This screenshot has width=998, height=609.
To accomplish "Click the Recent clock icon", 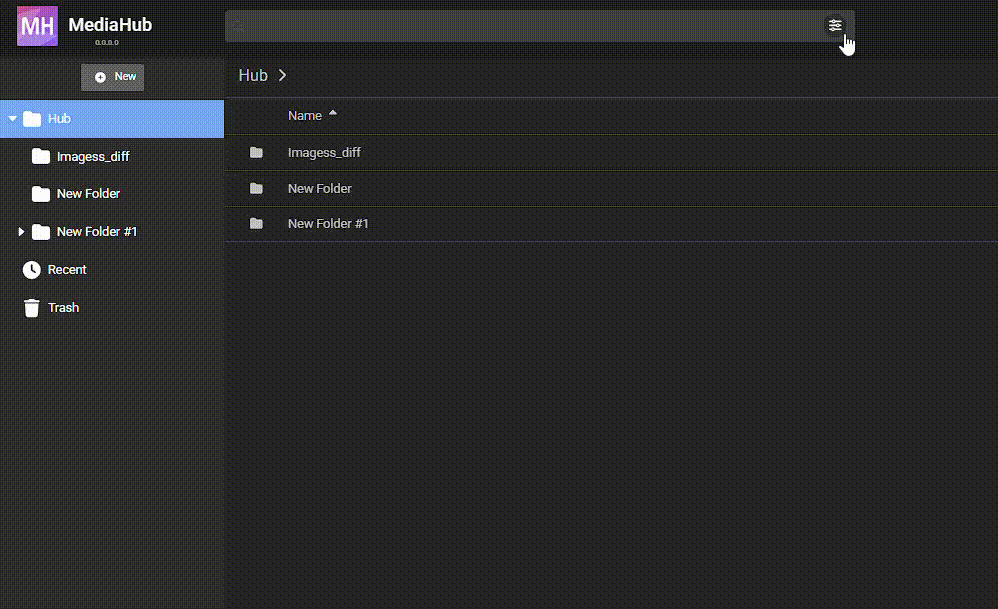I will (x=32, y=270).
